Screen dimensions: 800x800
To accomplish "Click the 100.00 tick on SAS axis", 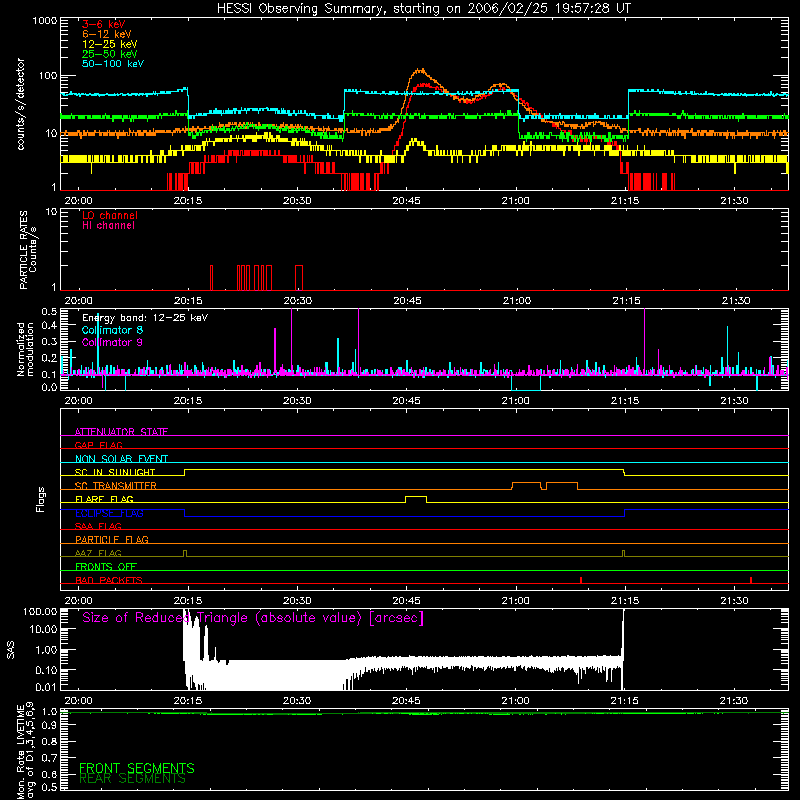I will pos(40,611).
